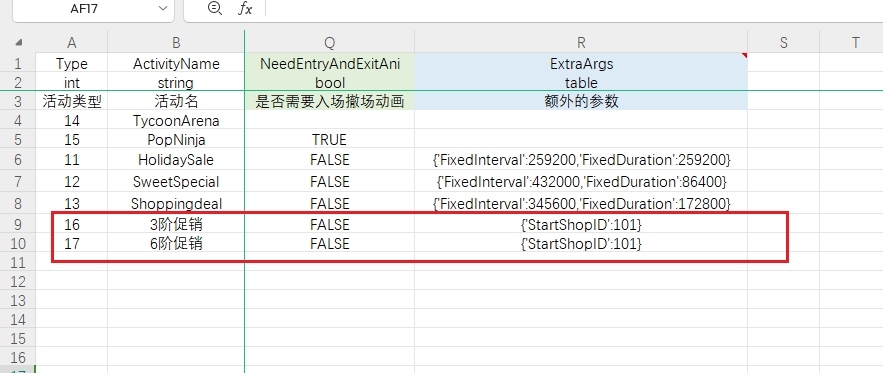
Task: Click the '是否需要入场撤场动画' cell
Action: (x=330, y=101)
